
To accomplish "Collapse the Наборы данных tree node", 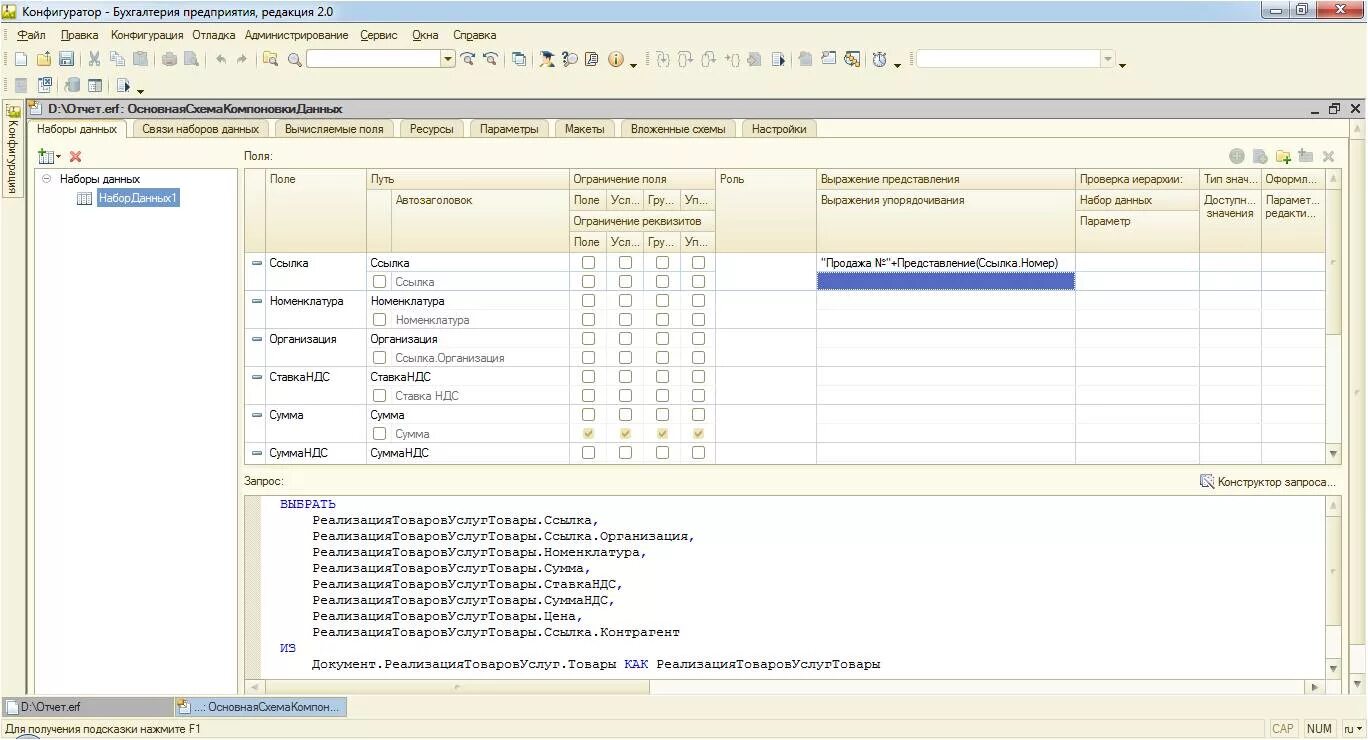I will tap(47, 179).
